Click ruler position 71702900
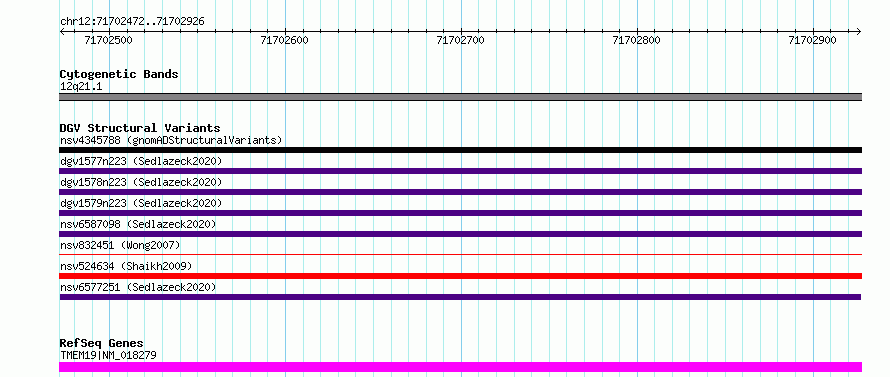 coord(812,40)
